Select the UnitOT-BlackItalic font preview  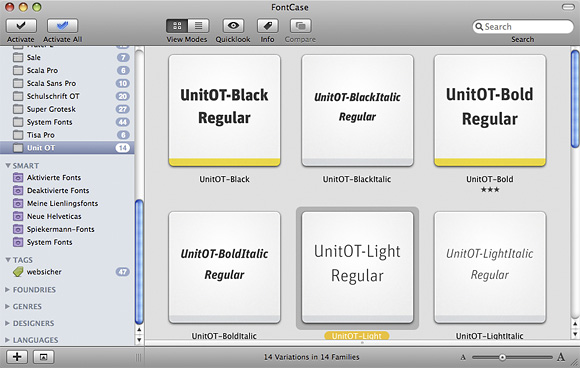point(357,111)
